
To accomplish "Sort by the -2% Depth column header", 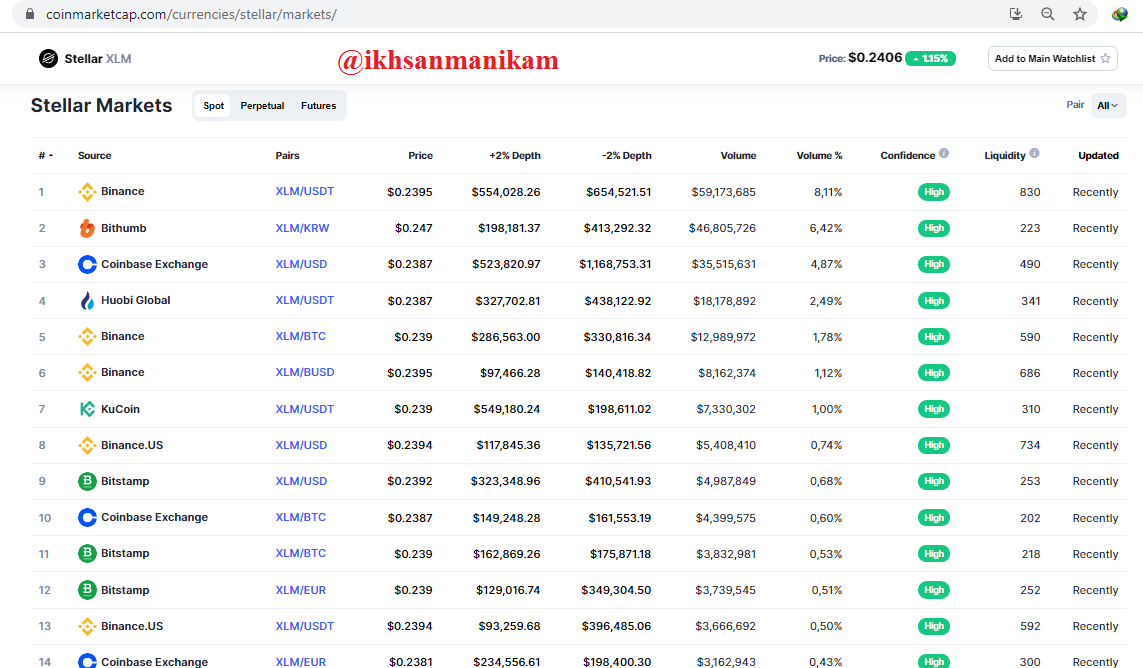I will point(627,155).
